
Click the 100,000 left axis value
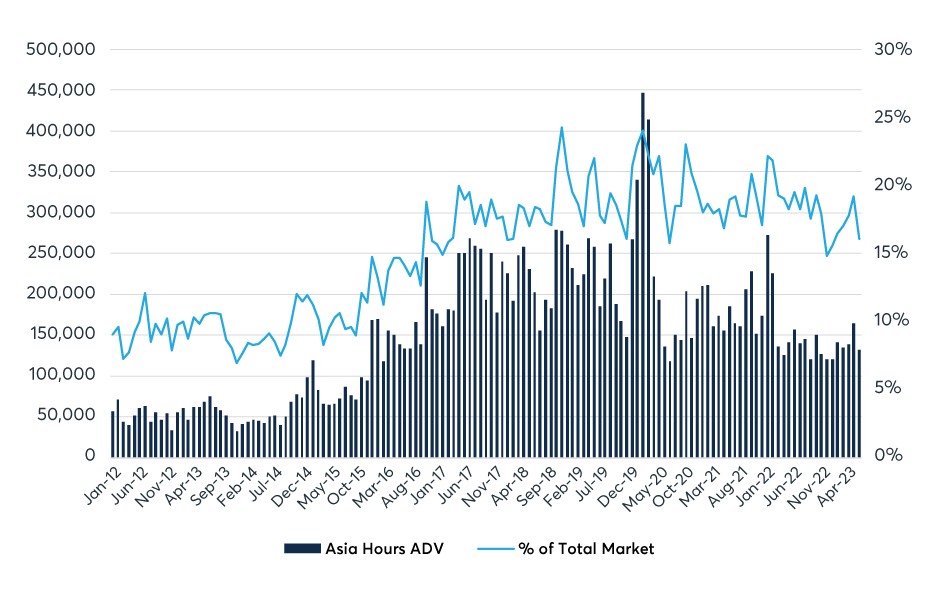[x=64, y=374]
